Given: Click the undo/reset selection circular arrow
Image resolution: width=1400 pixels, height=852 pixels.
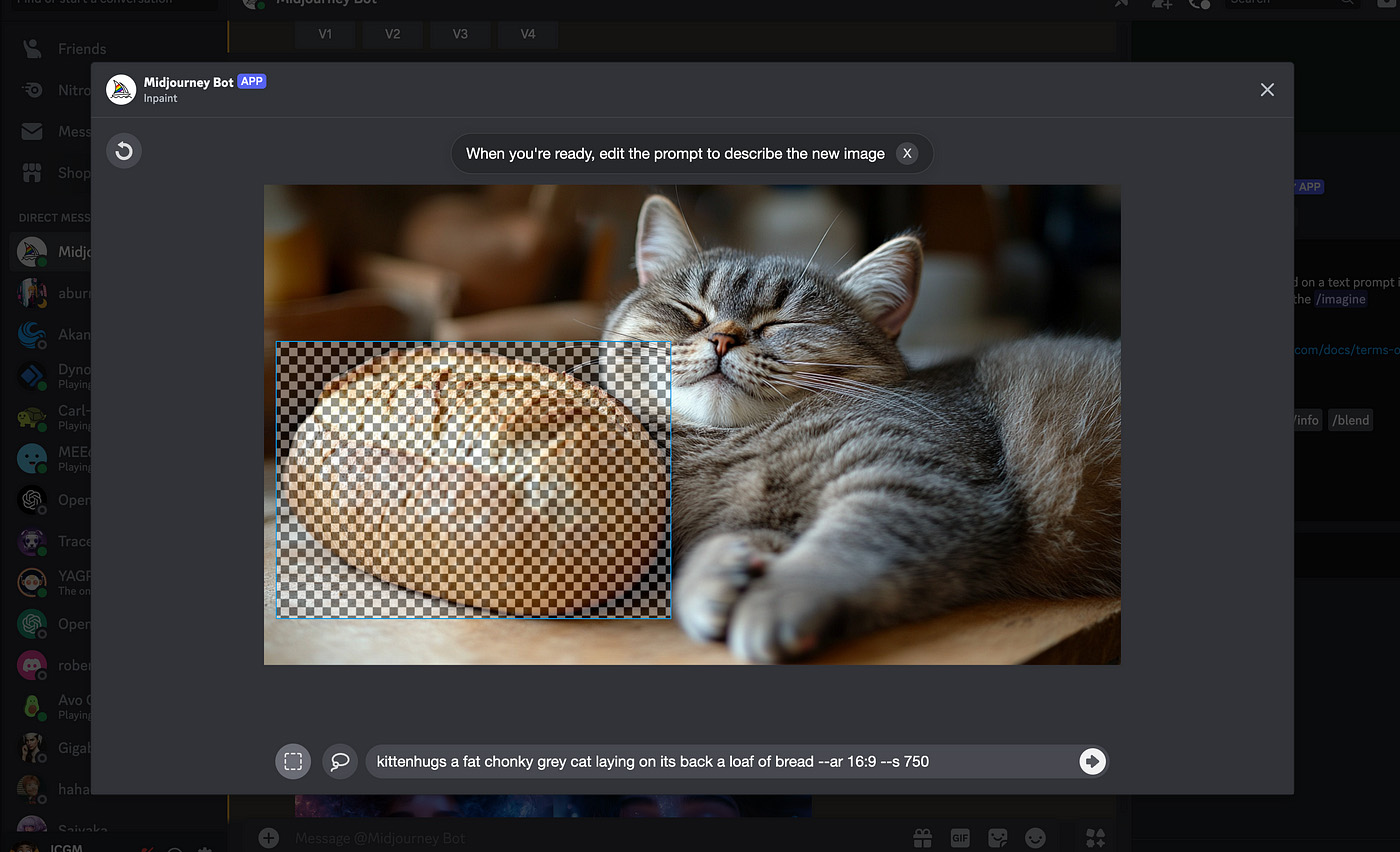Looking at the screenshot, I should pyautogui.click(x=124, y=151).
